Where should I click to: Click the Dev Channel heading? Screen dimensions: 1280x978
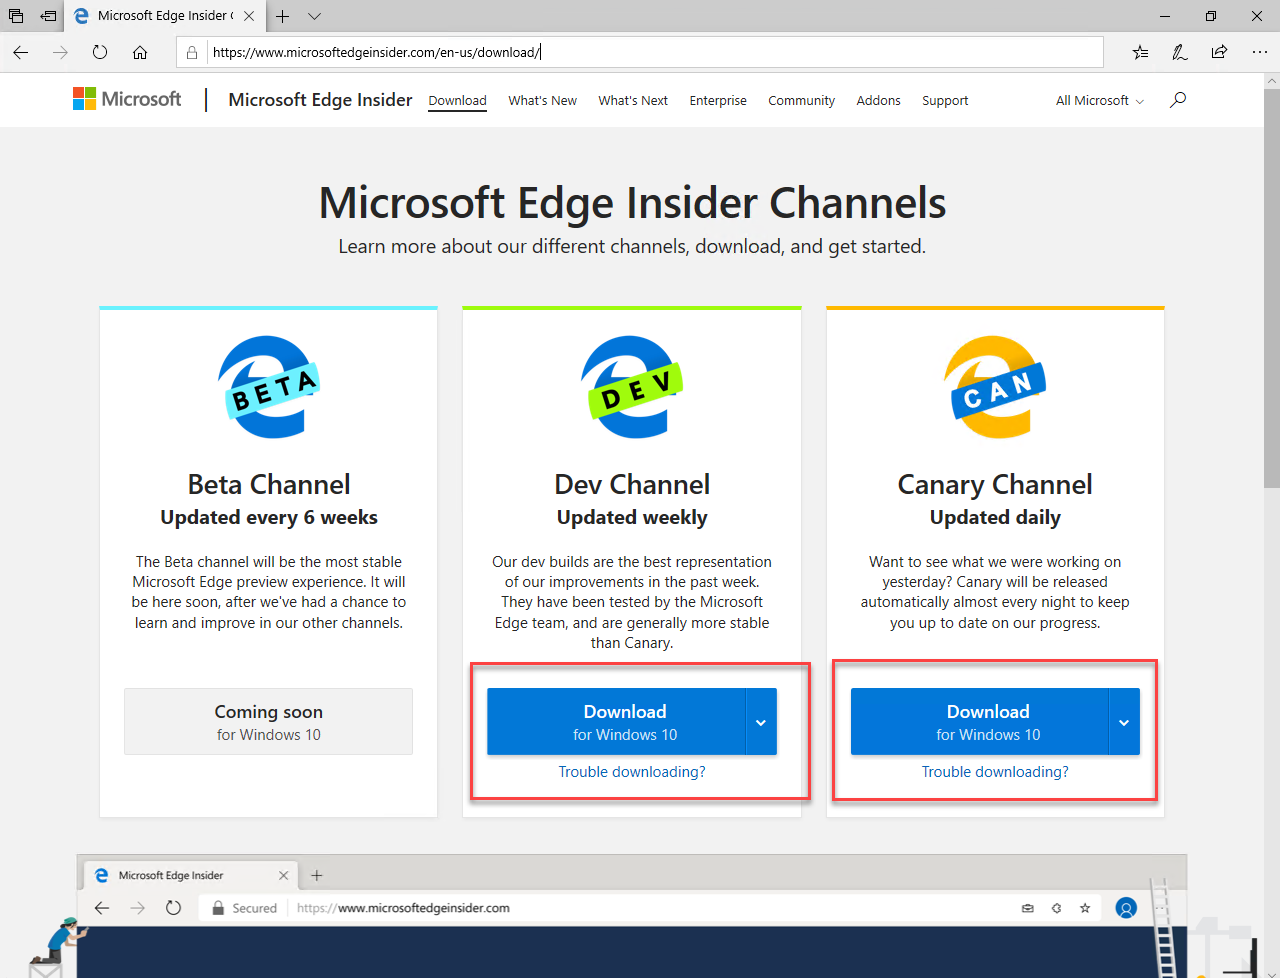click(632, 484)
